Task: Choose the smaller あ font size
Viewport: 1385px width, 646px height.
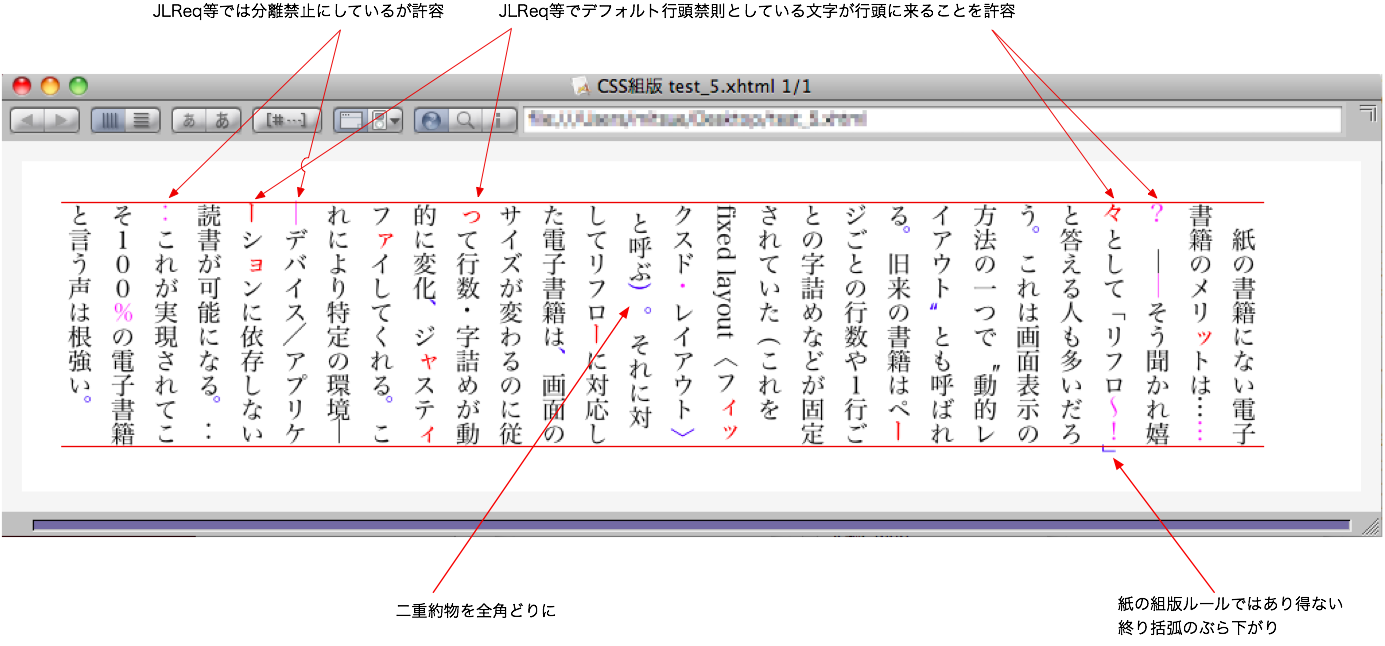Action: [189, 120]
